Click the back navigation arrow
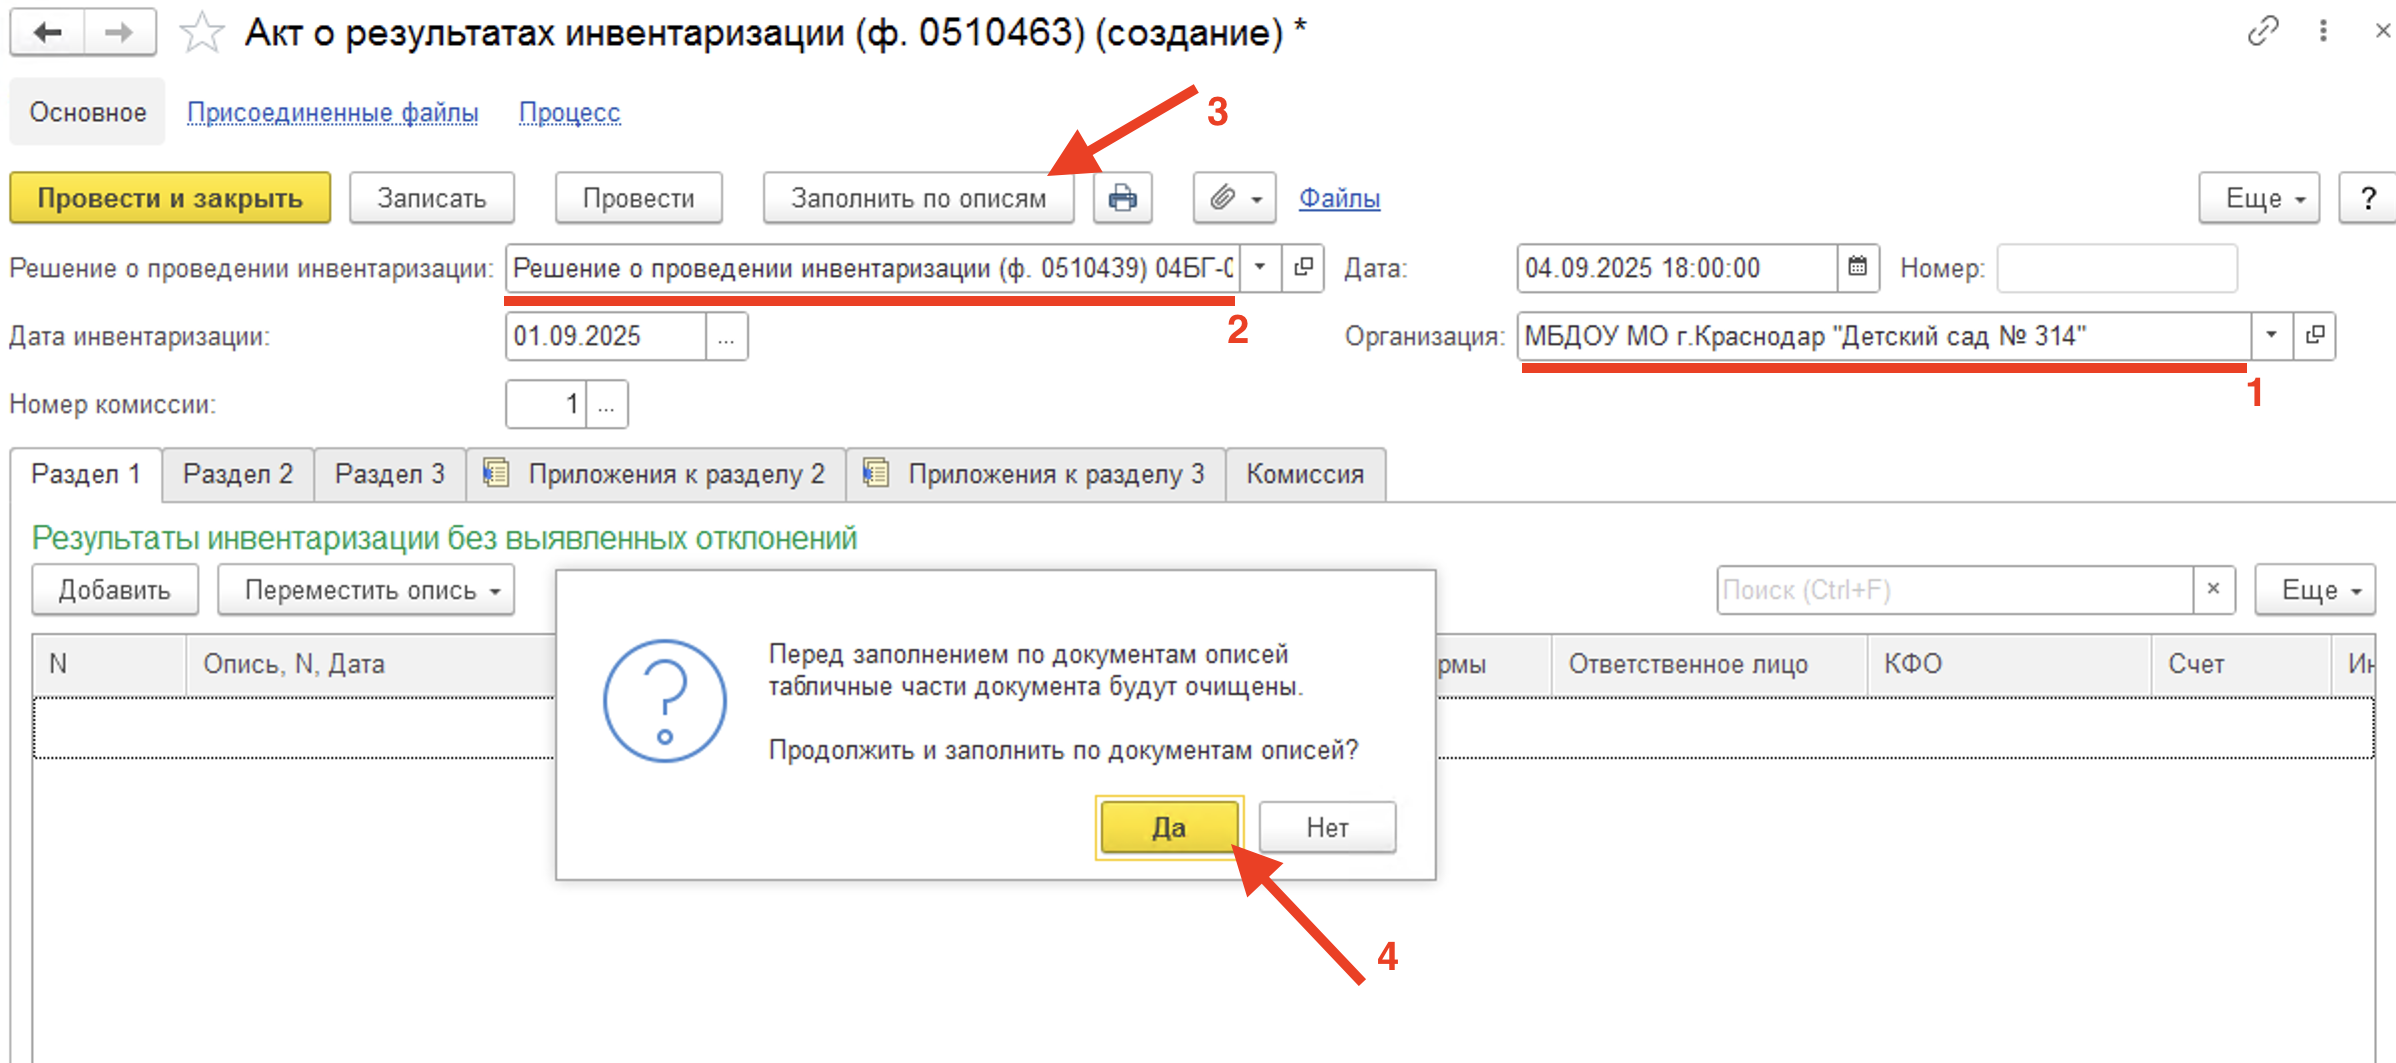2396x1063 pixels. tap(47, 33)
